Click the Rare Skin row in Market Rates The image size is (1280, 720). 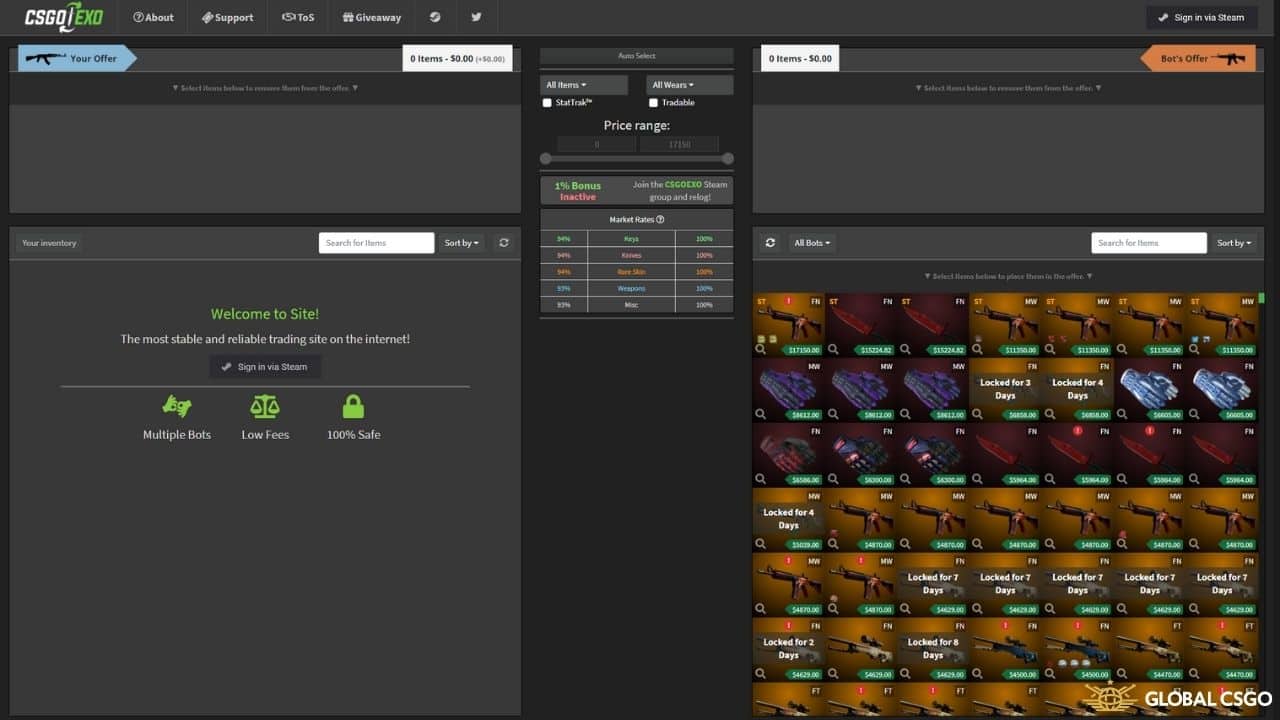click(637, 272)
